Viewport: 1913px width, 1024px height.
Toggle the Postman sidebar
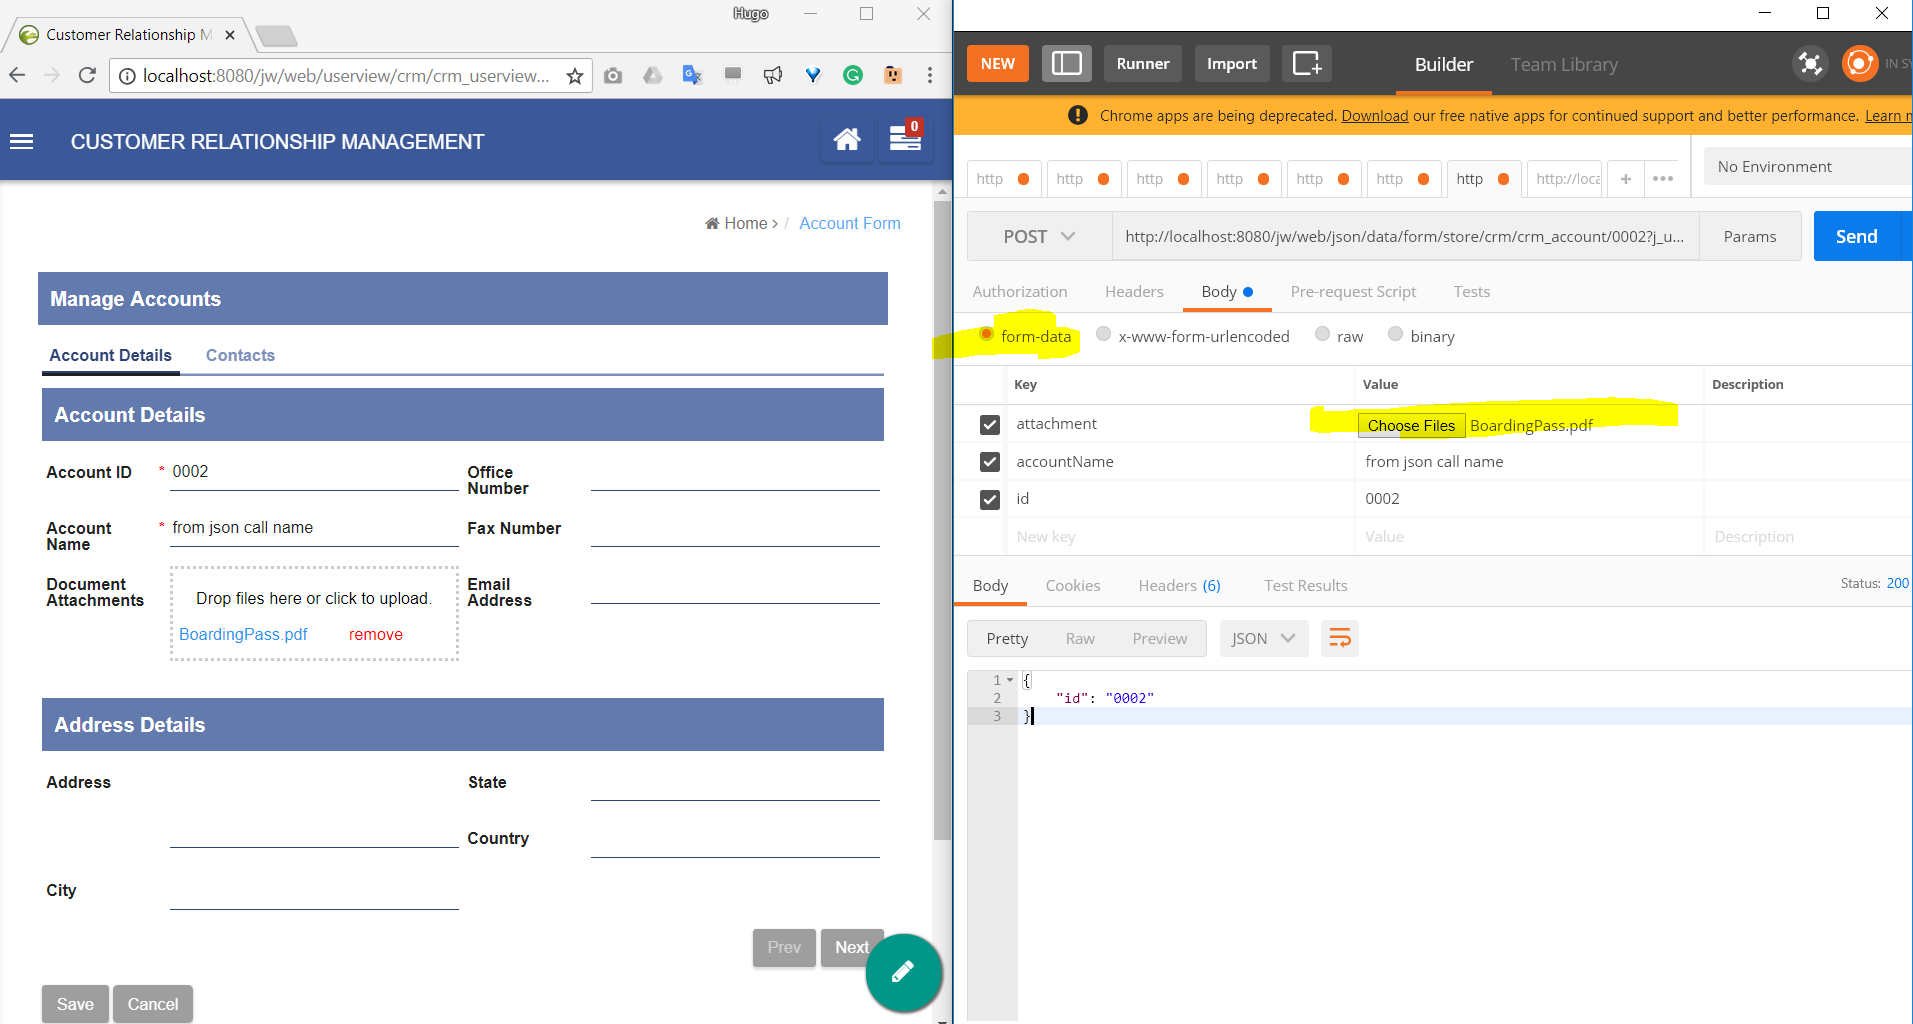click(1067, 63)
